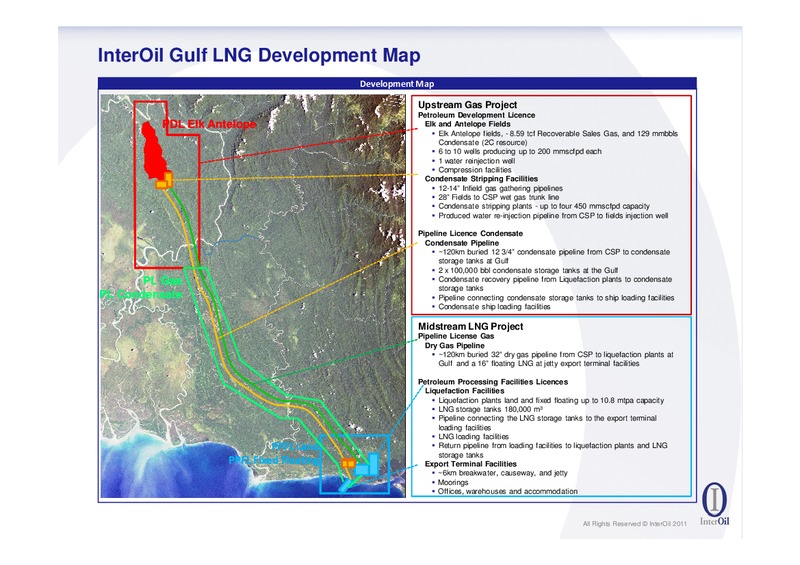
Task: Click the 'Development Map' header bar
Action: pos(397,84)
